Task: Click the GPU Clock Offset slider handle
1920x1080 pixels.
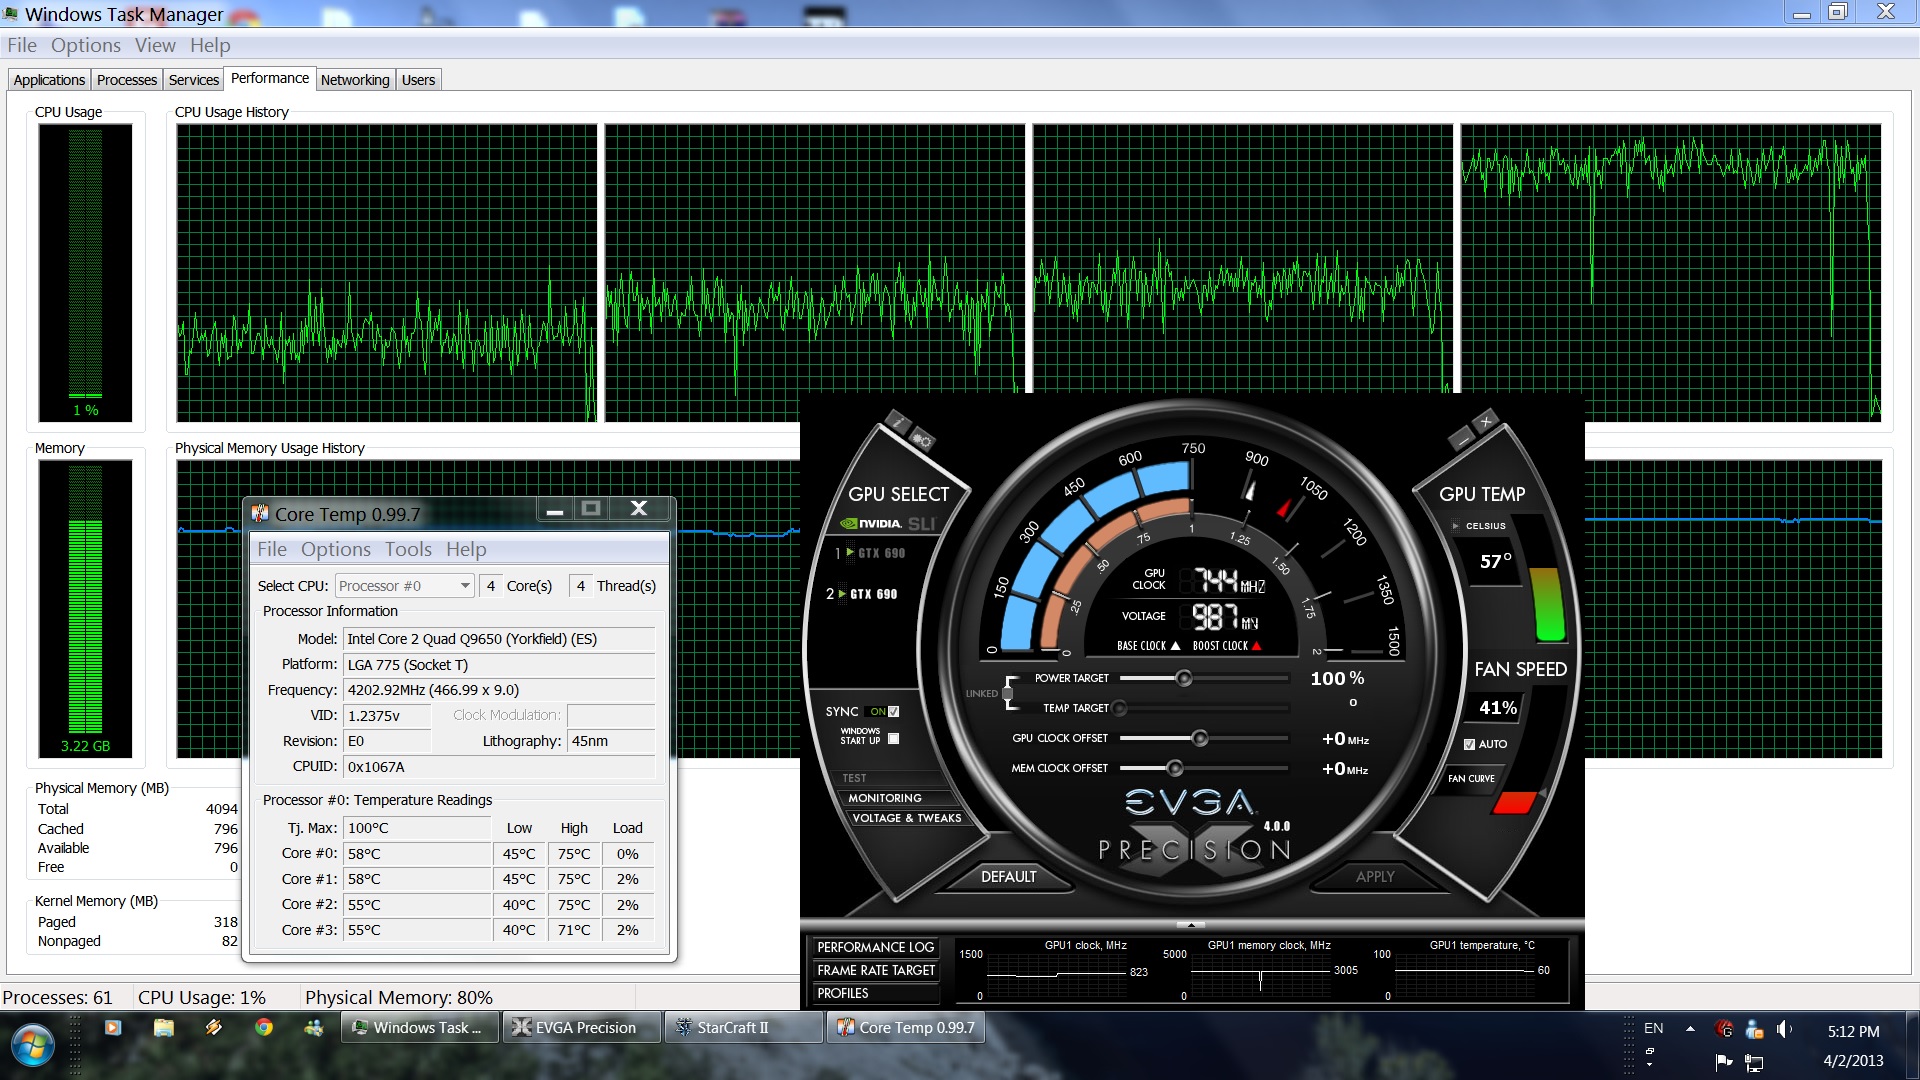Action: [x=1199, y=738]
